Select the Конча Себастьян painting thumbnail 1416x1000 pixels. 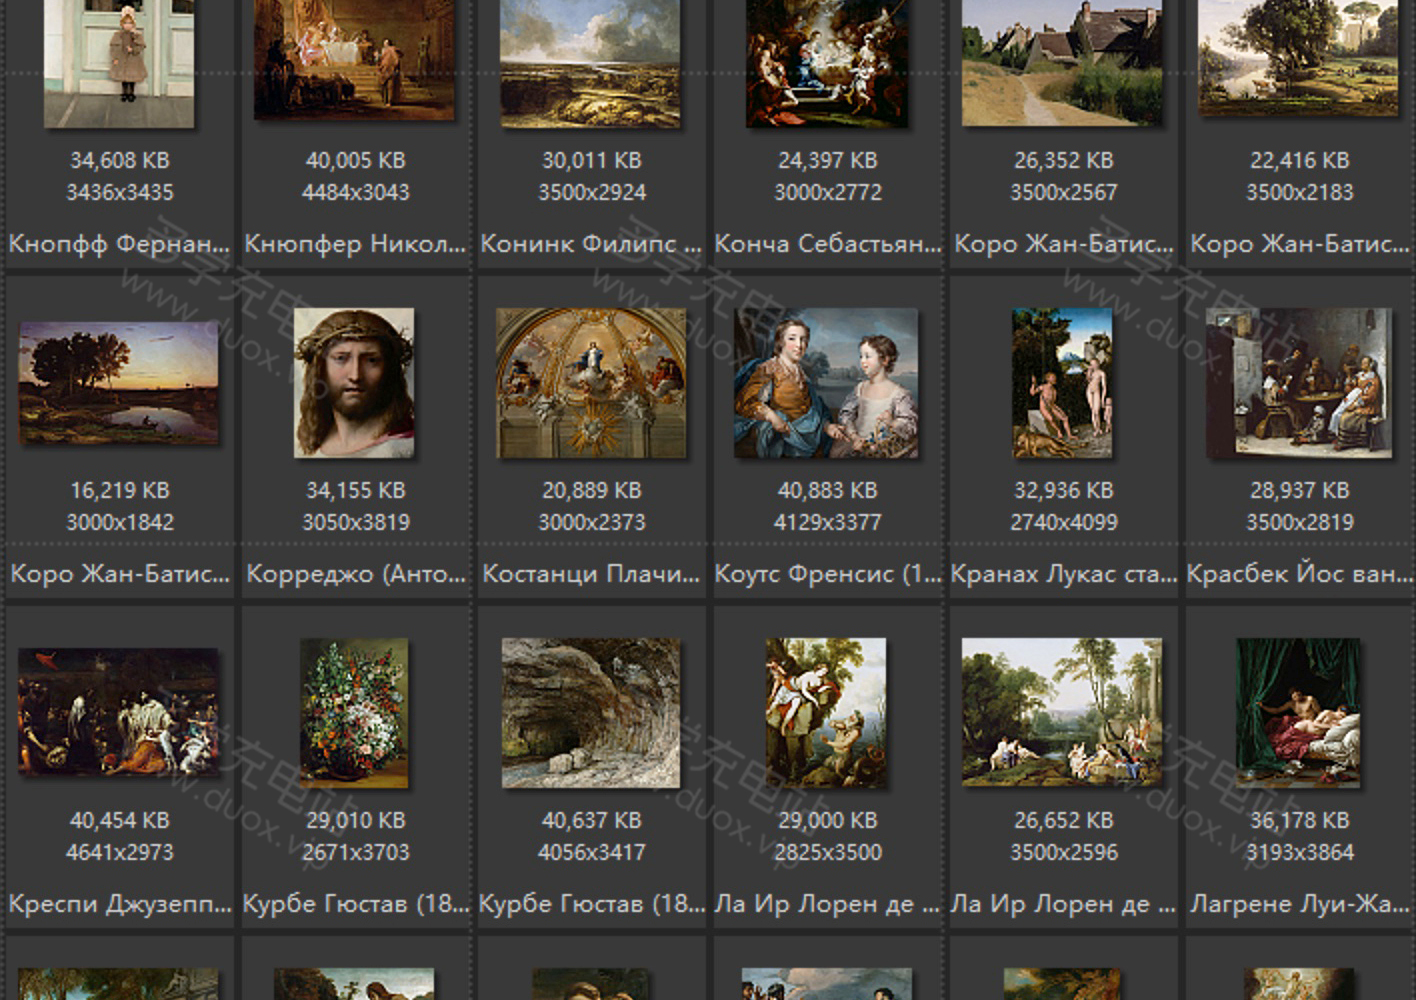(827, 62)
